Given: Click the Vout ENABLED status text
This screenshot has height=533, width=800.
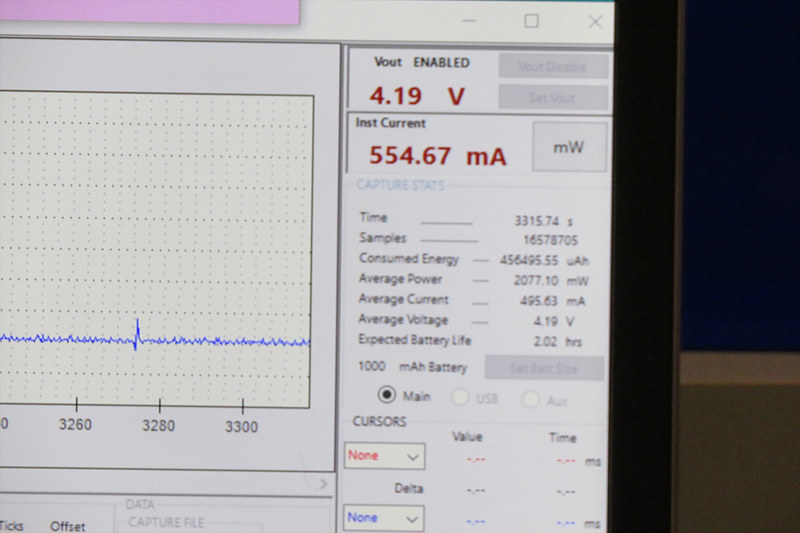Looking at the screenshot, I should [x=422, y=62].
